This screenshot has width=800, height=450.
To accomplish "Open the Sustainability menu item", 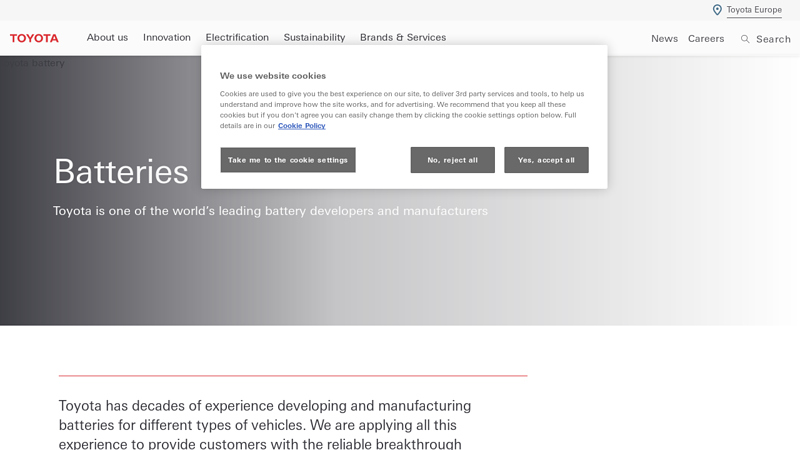I will 314,37.
